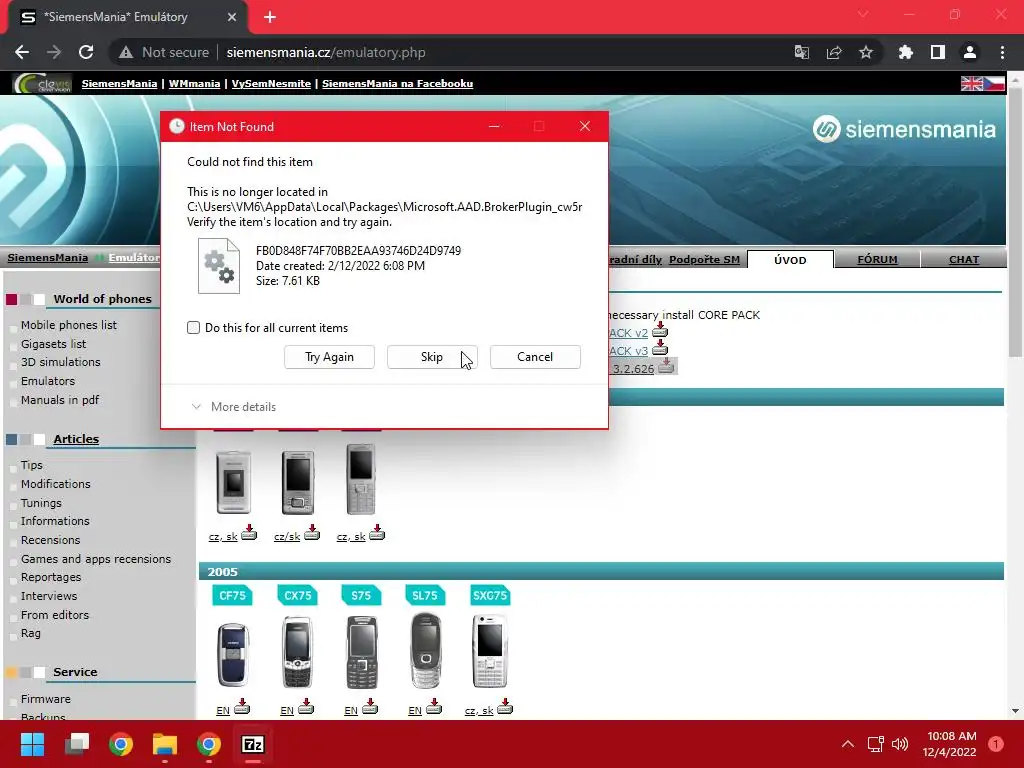Image resolution: width=1024 pixels, height=768 pixels.
Task: Download S75 emulator EN disk icon
Action: coord(370,707)
